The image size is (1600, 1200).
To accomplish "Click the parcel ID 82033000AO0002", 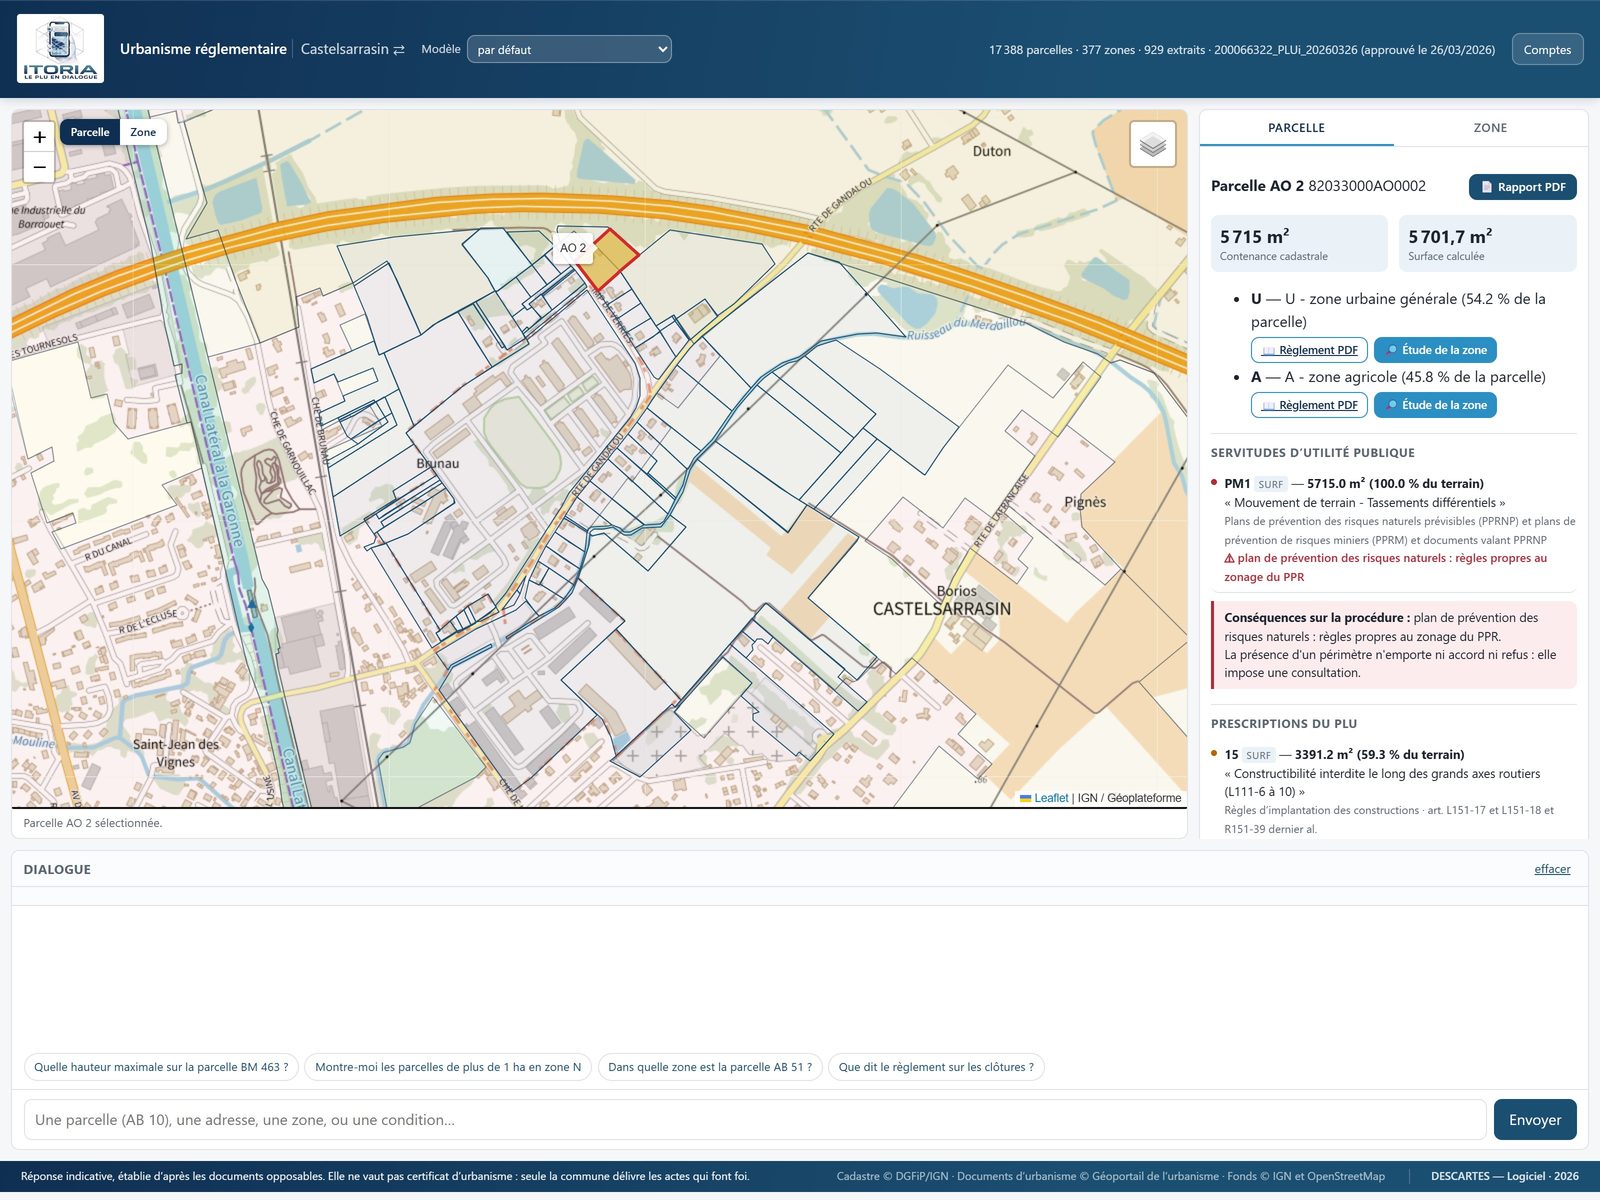I will click(1367, 186).
